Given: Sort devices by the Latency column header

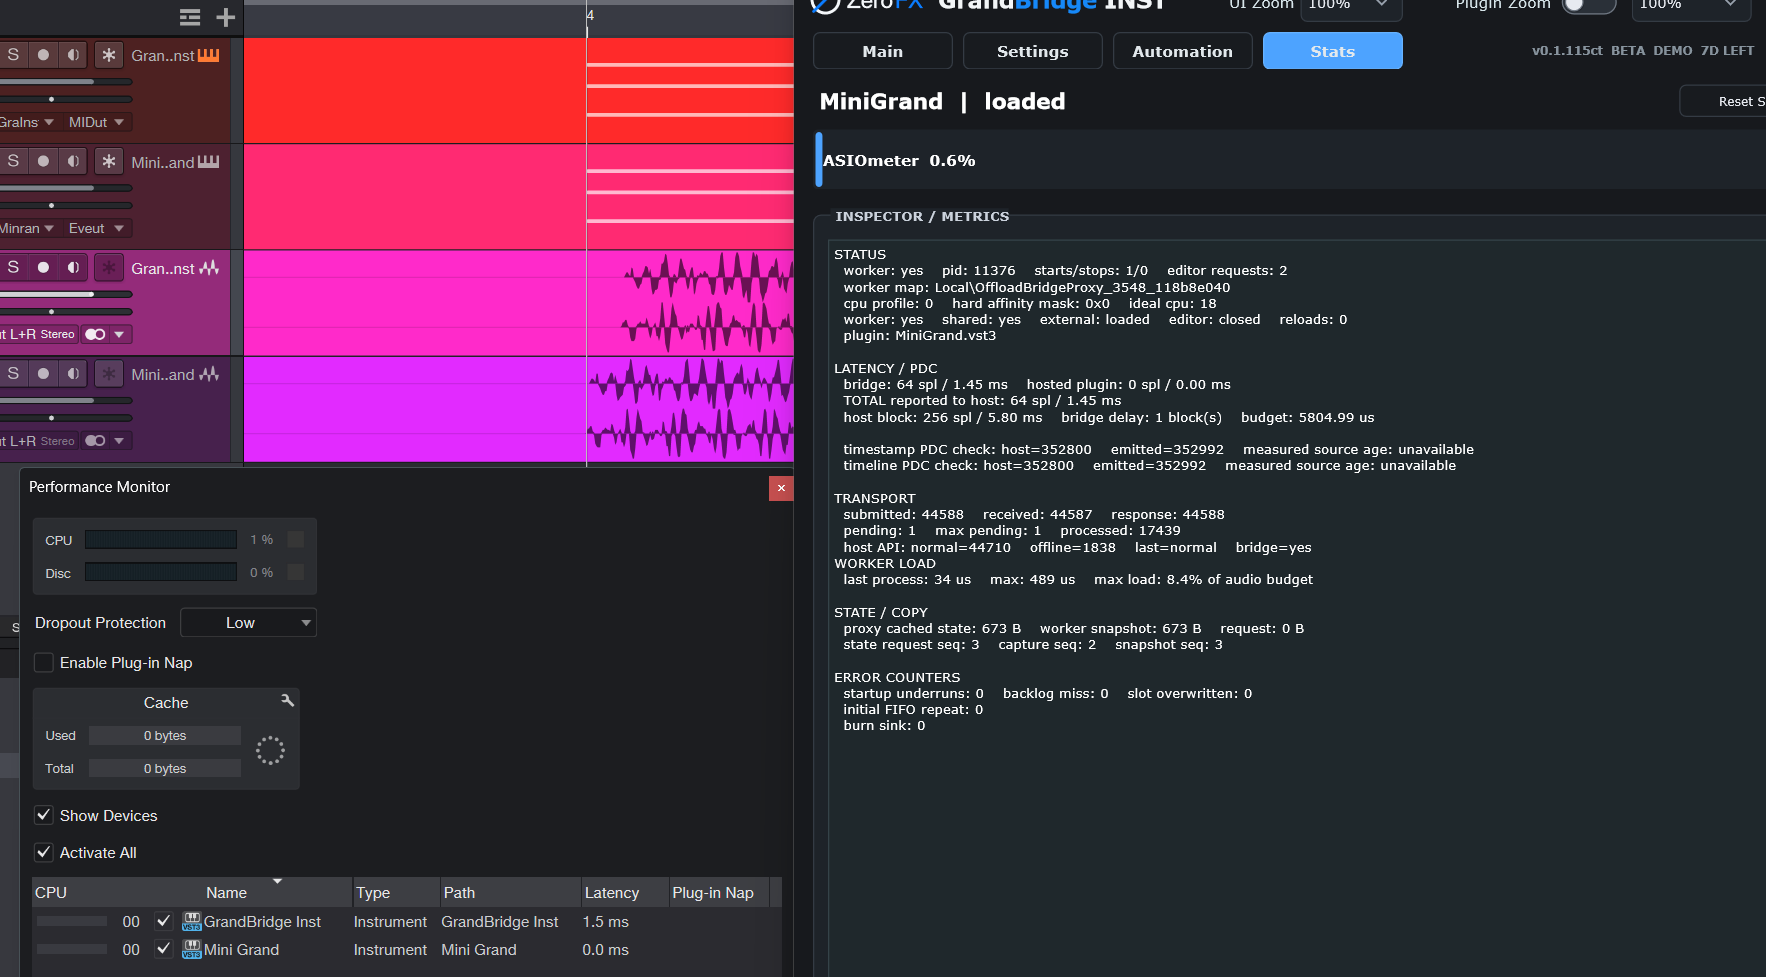Looking at the screenshot, I should (624, 892).
